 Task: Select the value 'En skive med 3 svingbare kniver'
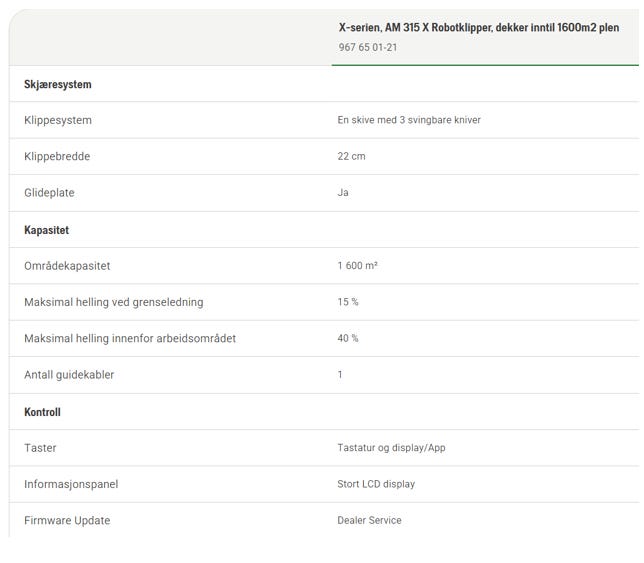click(409, 120)
